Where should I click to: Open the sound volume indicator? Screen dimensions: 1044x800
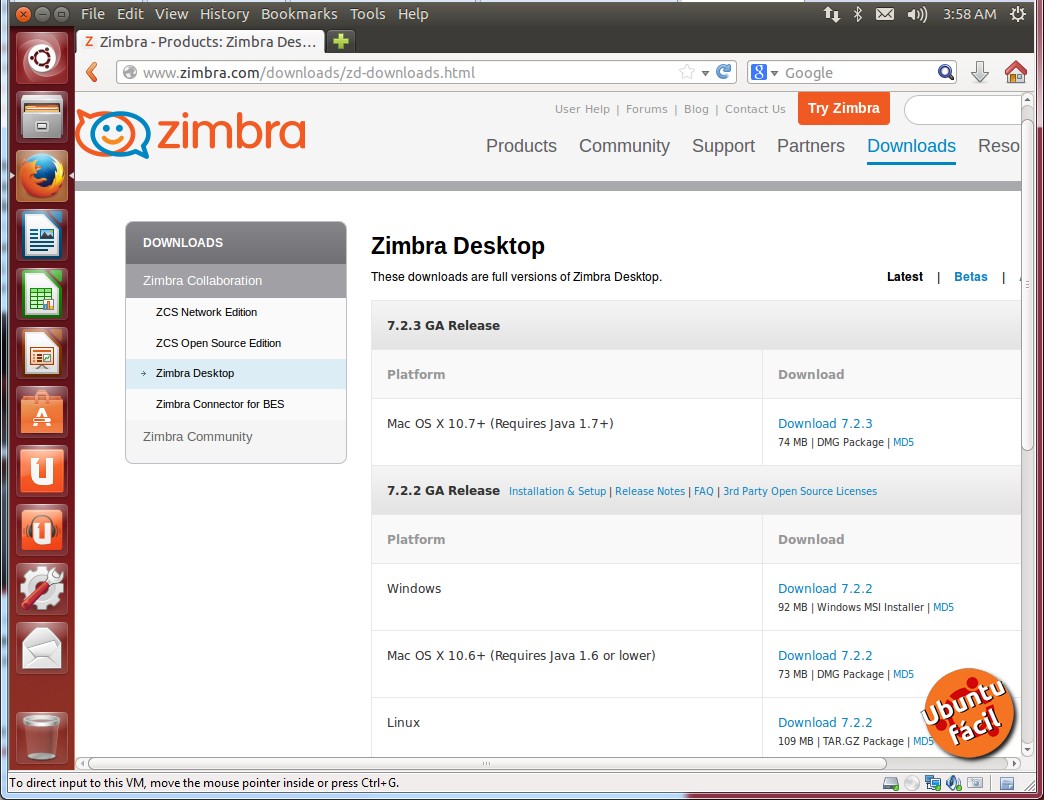917,14
